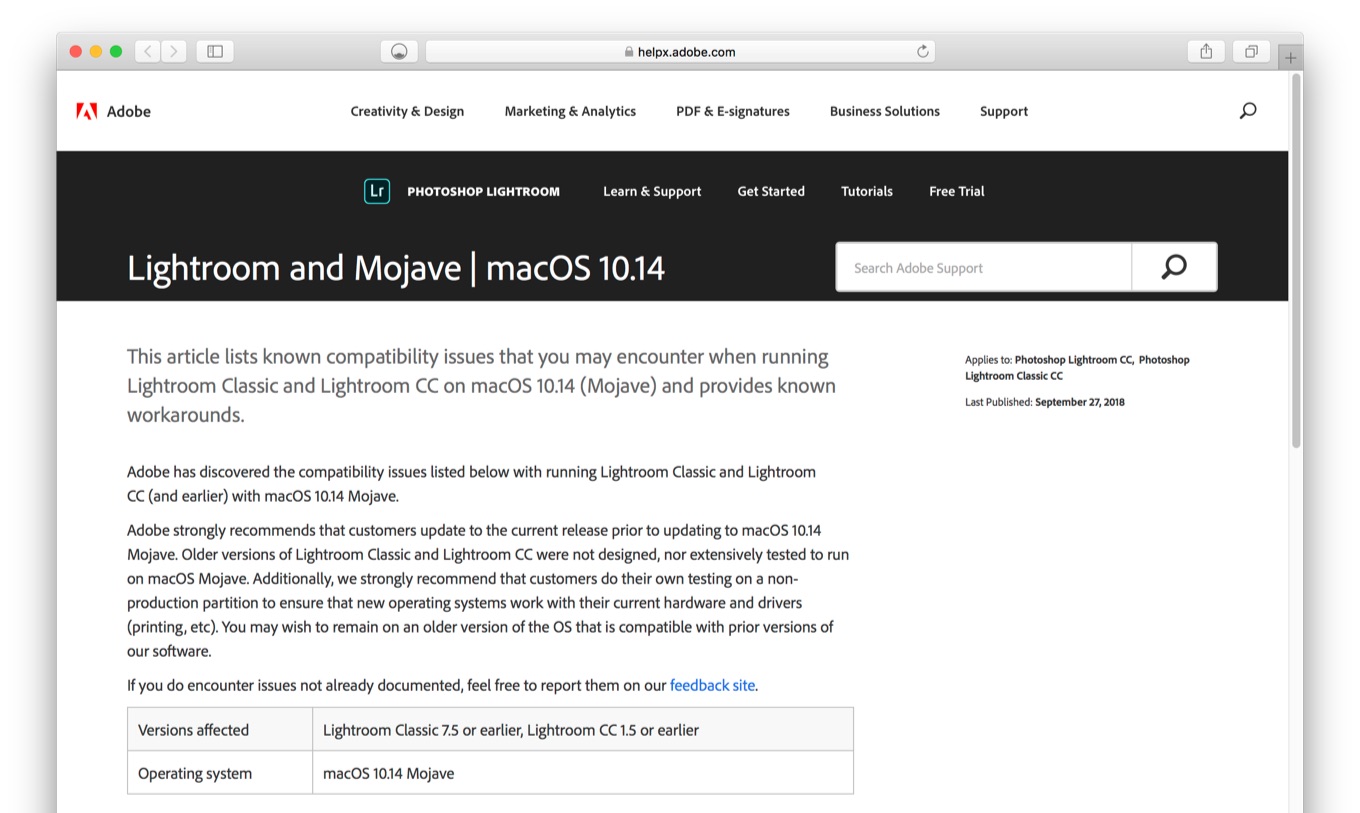Click the Free Trial link

pos(957,191)
